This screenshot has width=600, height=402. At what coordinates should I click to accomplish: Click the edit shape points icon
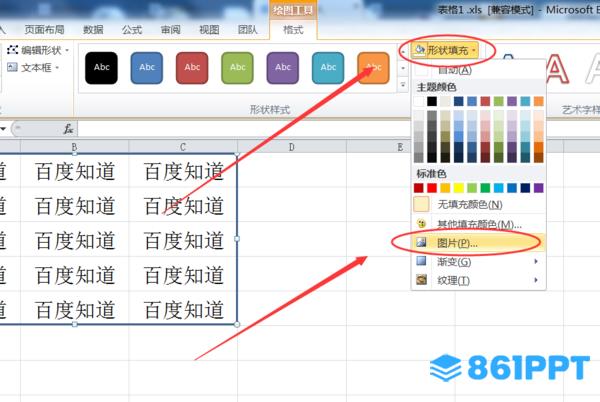click(x=13, y=50)
